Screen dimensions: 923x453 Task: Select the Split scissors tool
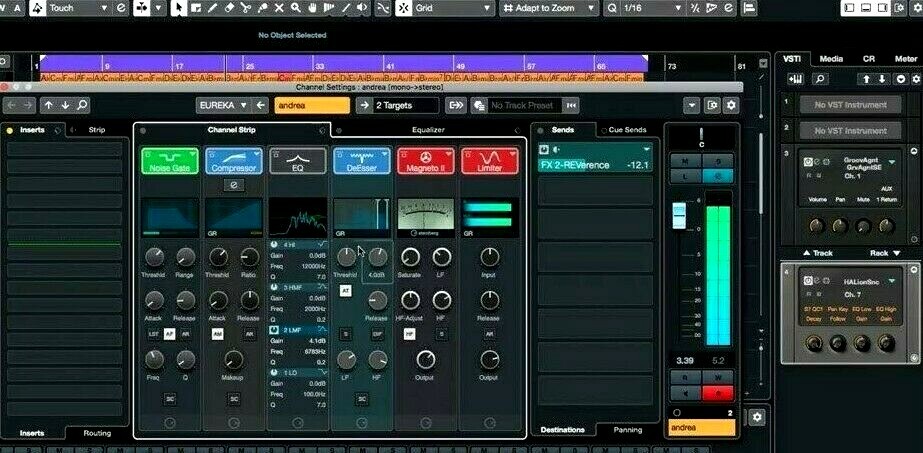pyautogui.click(x=245, y=8)
